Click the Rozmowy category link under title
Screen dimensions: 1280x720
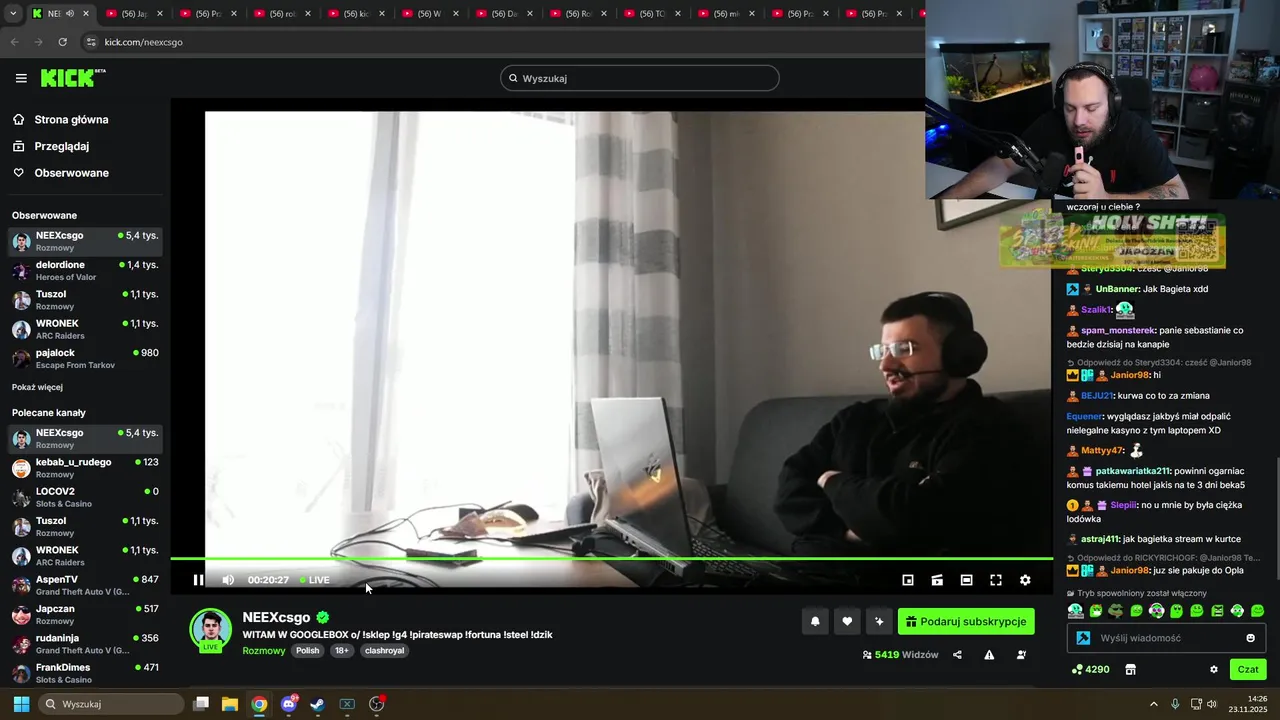[264, 651]
